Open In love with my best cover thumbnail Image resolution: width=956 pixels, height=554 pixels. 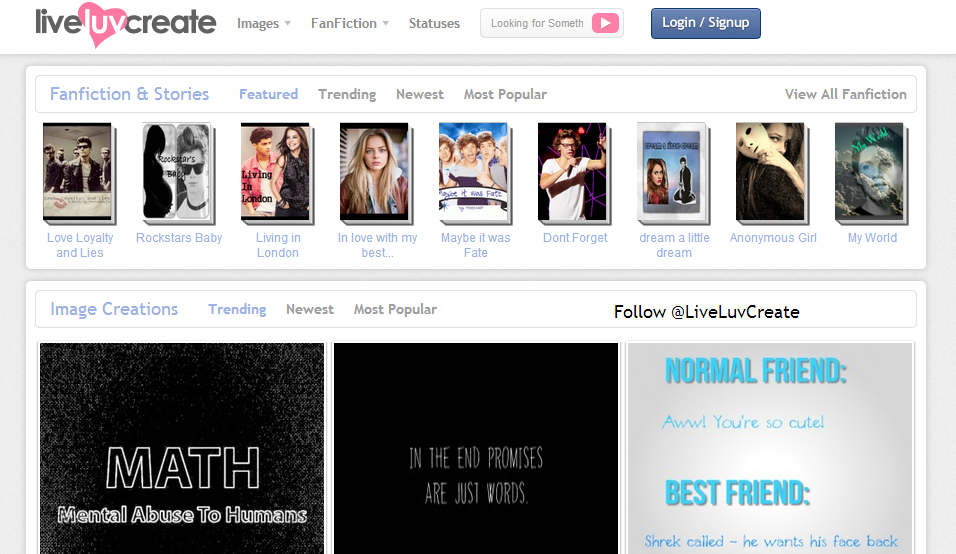[376, 173]
